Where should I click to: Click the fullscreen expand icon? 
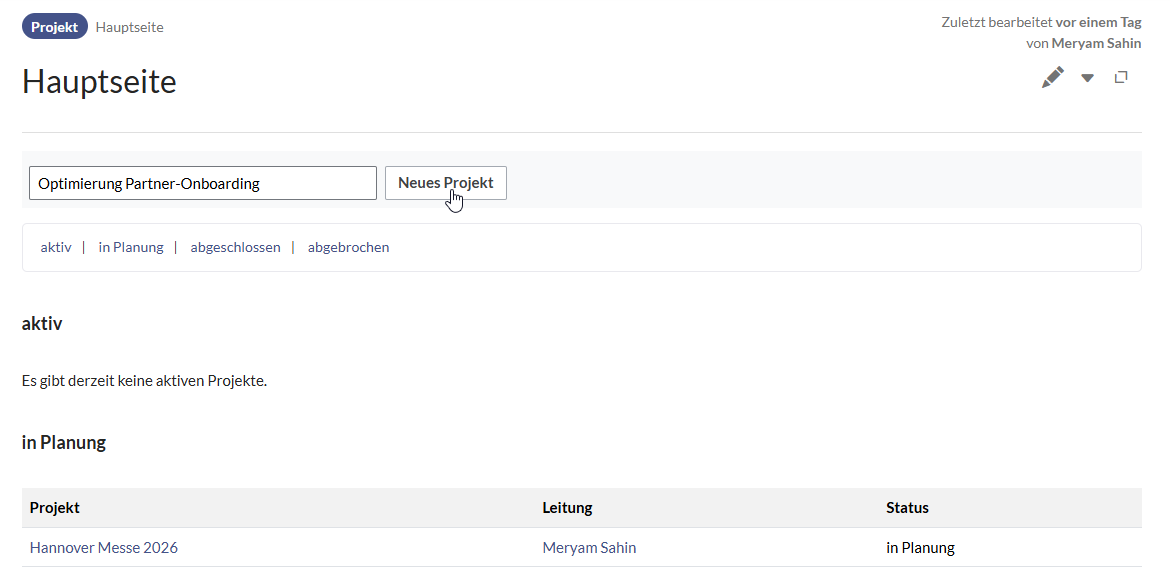tap(1121, 78)
